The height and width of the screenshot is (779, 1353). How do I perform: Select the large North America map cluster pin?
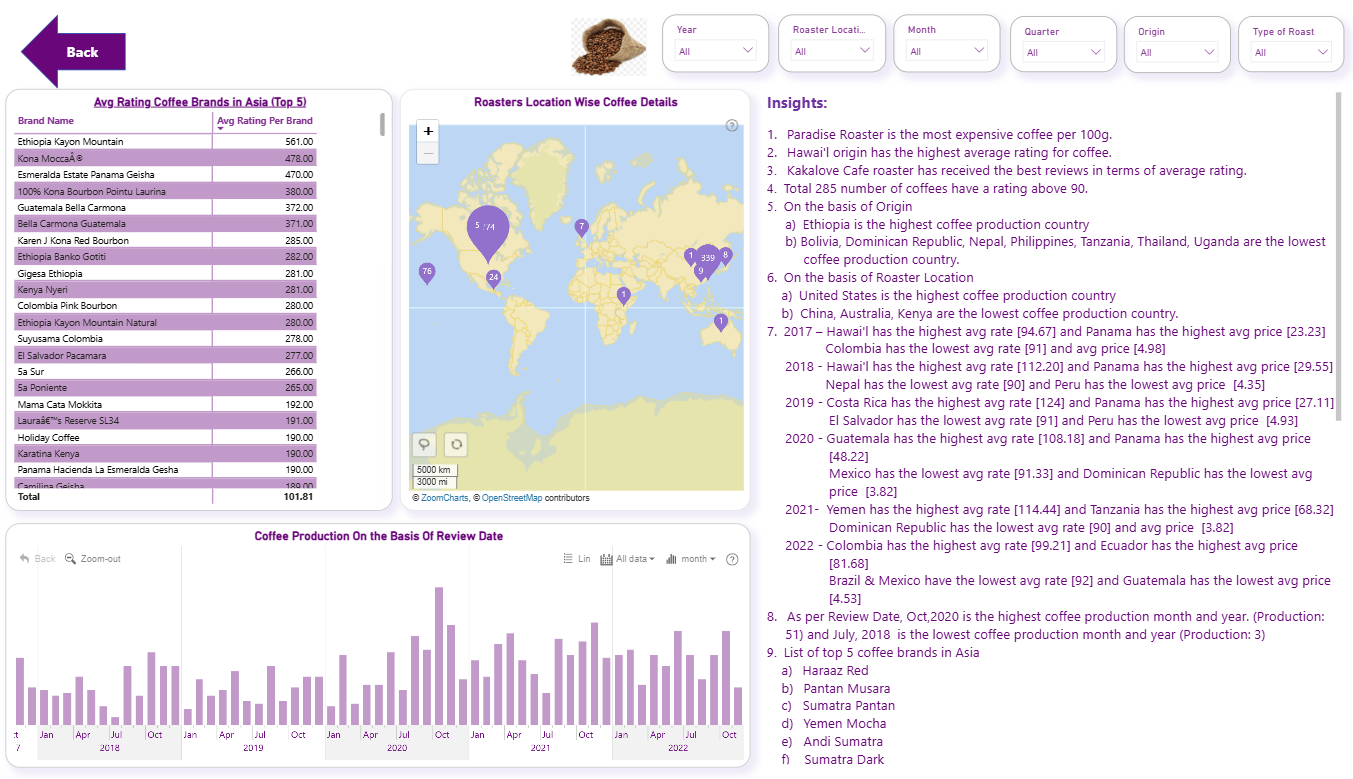487,231
